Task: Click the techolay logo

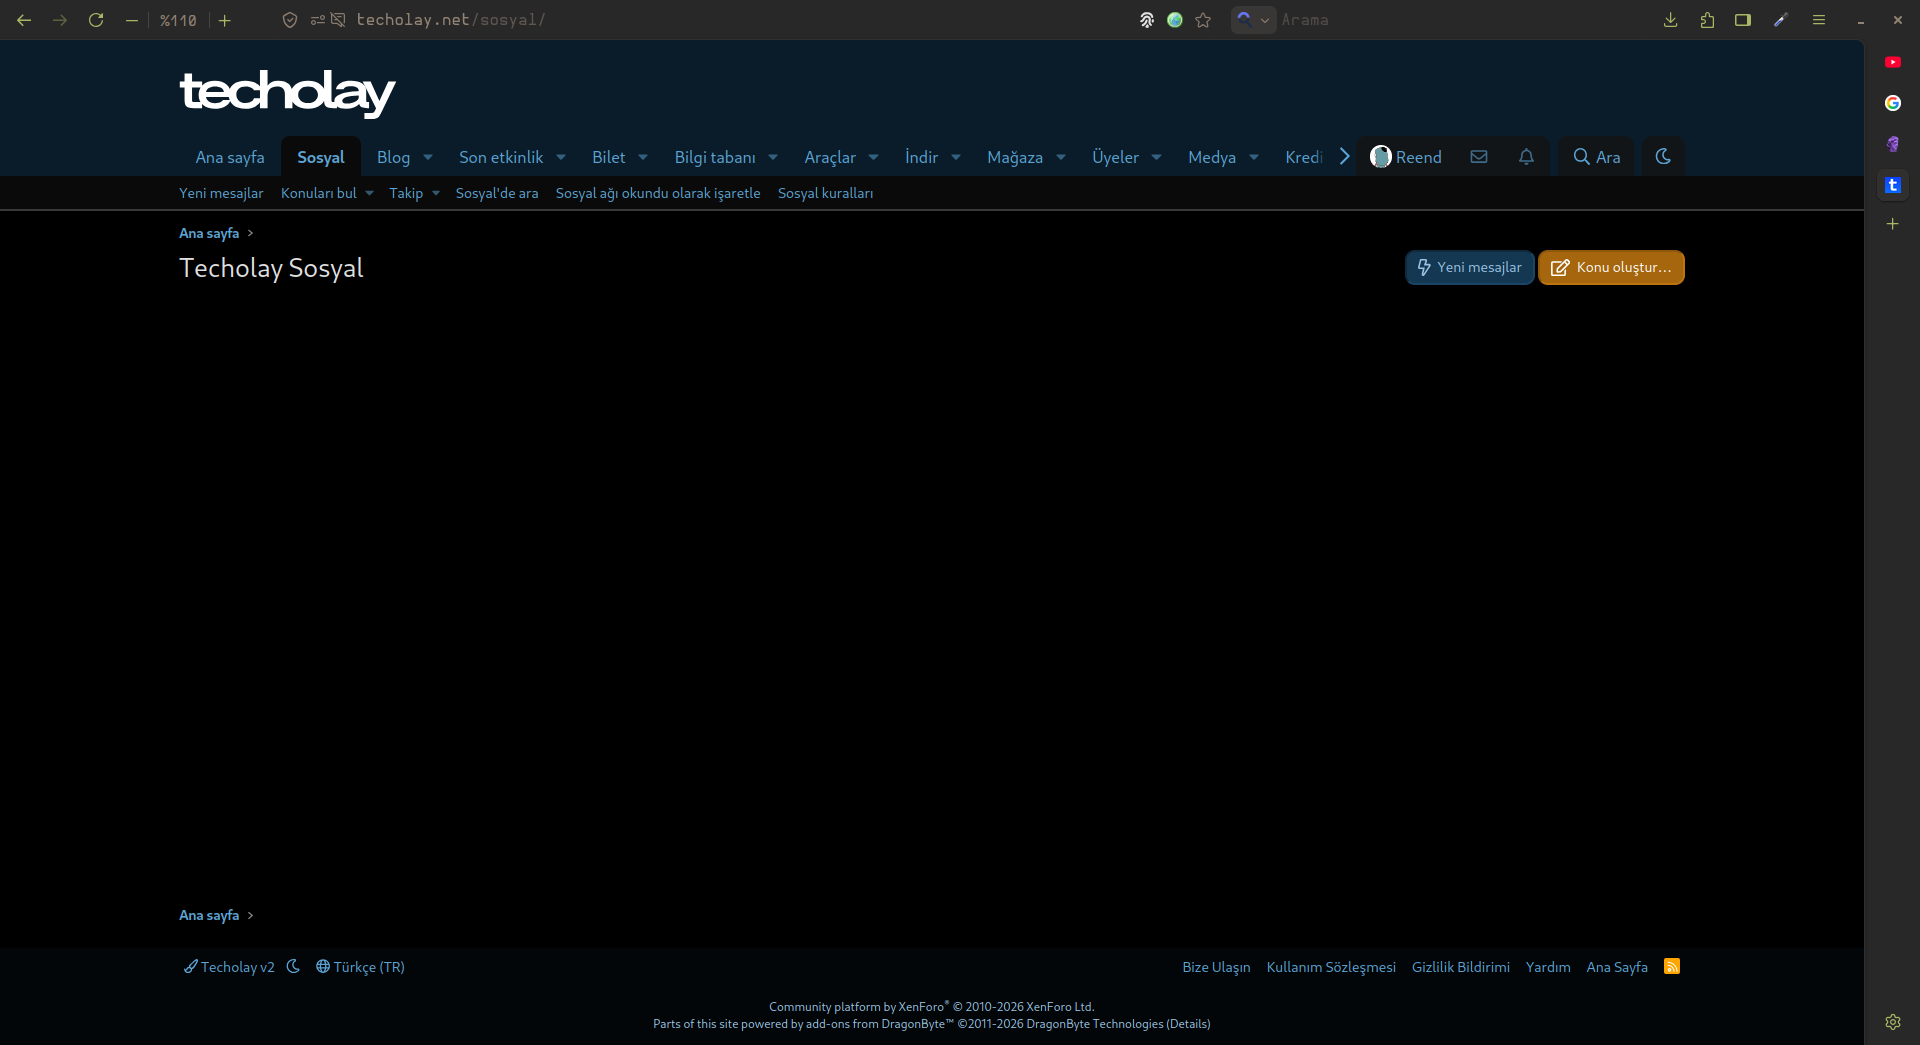Action: pyautogui.click(x=287, y=93)
